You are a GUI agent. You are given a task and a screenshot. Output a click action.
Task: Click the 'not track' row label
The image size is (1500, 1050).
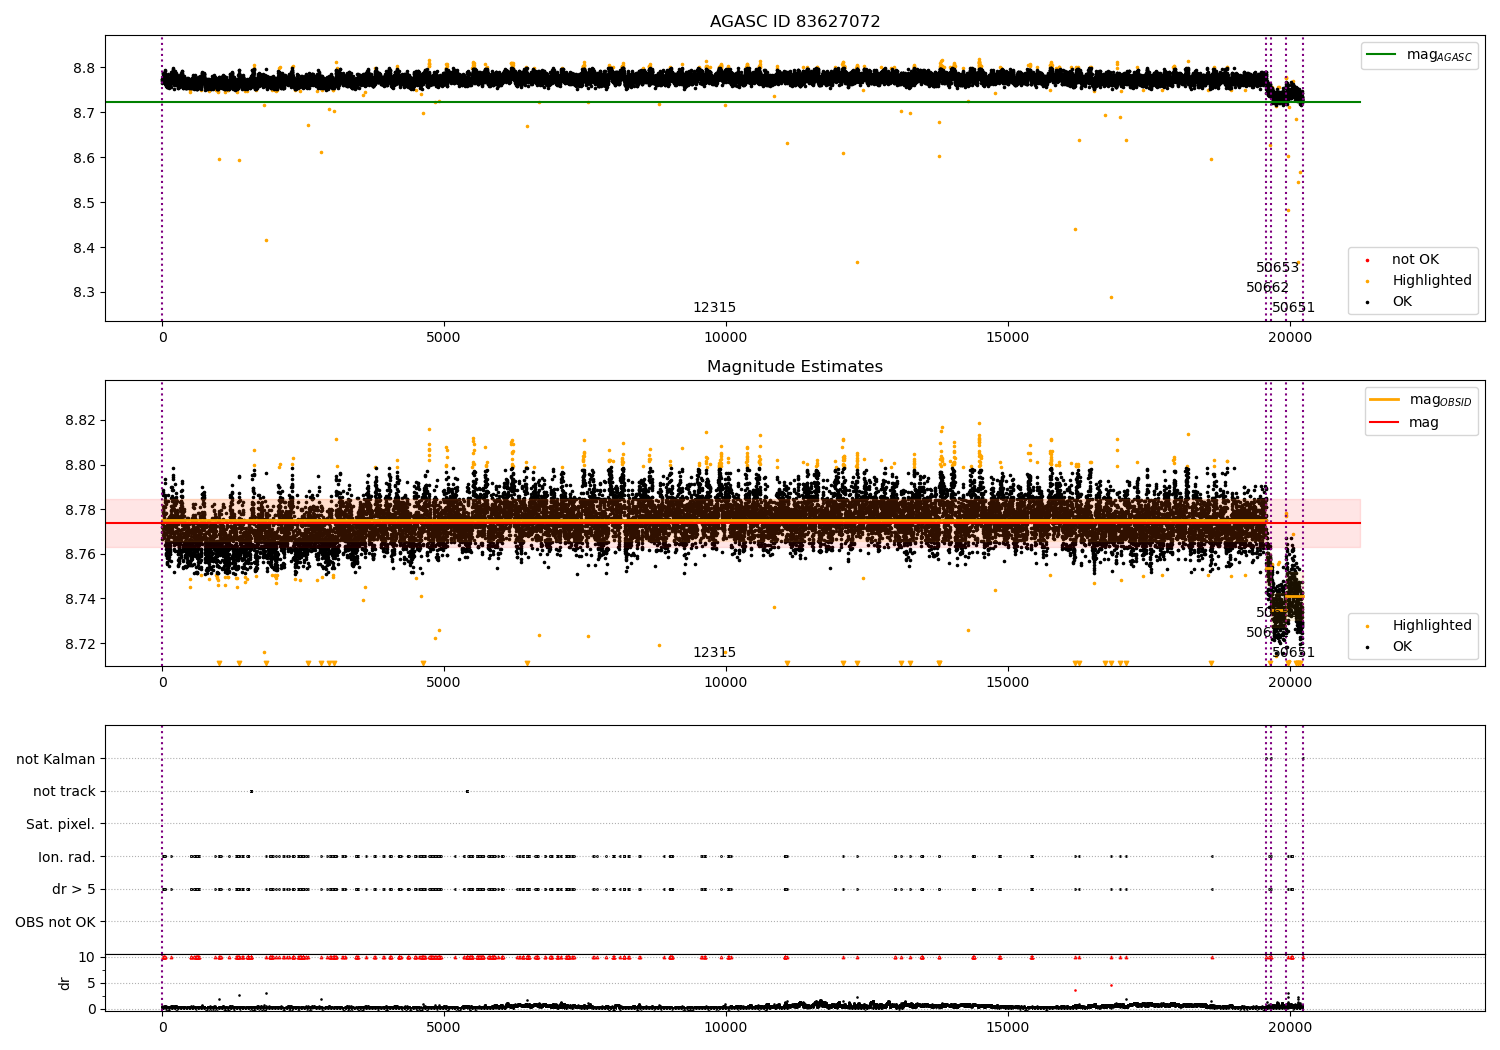coord(64,792)
